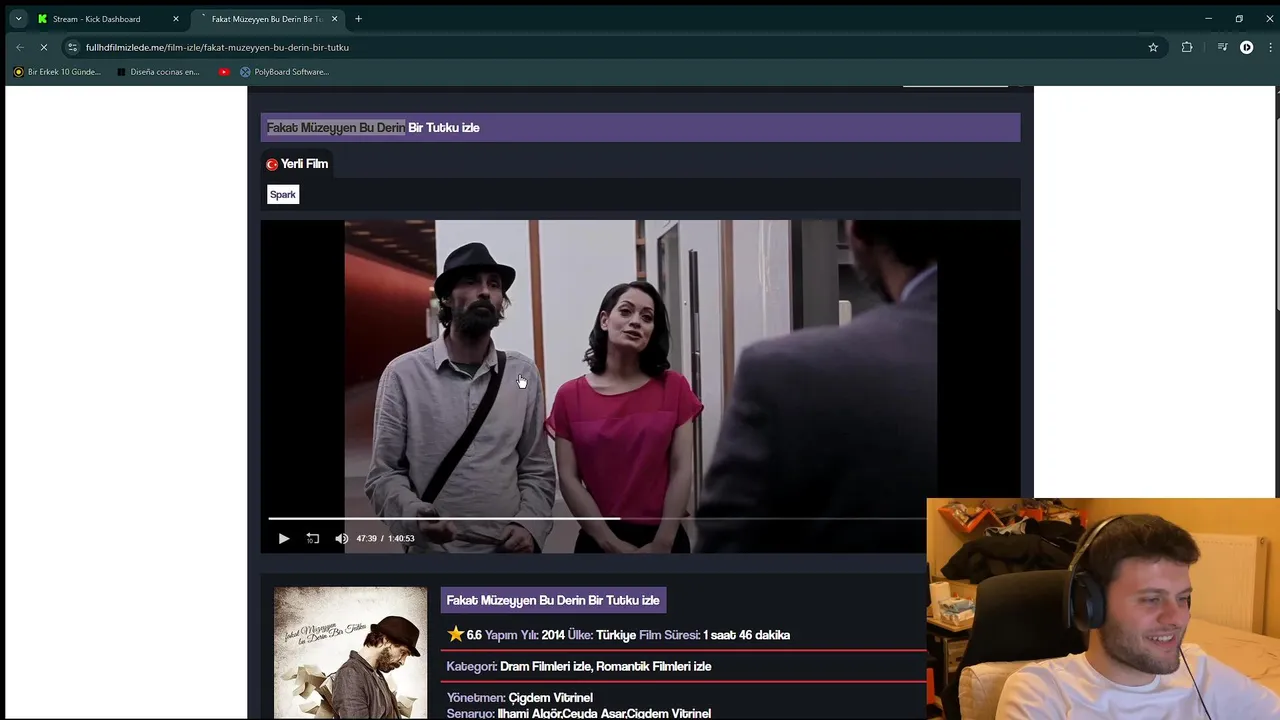Open the media controls icon
Viewport: 1280px width, 720px height.
pyautogui.click(x=1222, y=47)
